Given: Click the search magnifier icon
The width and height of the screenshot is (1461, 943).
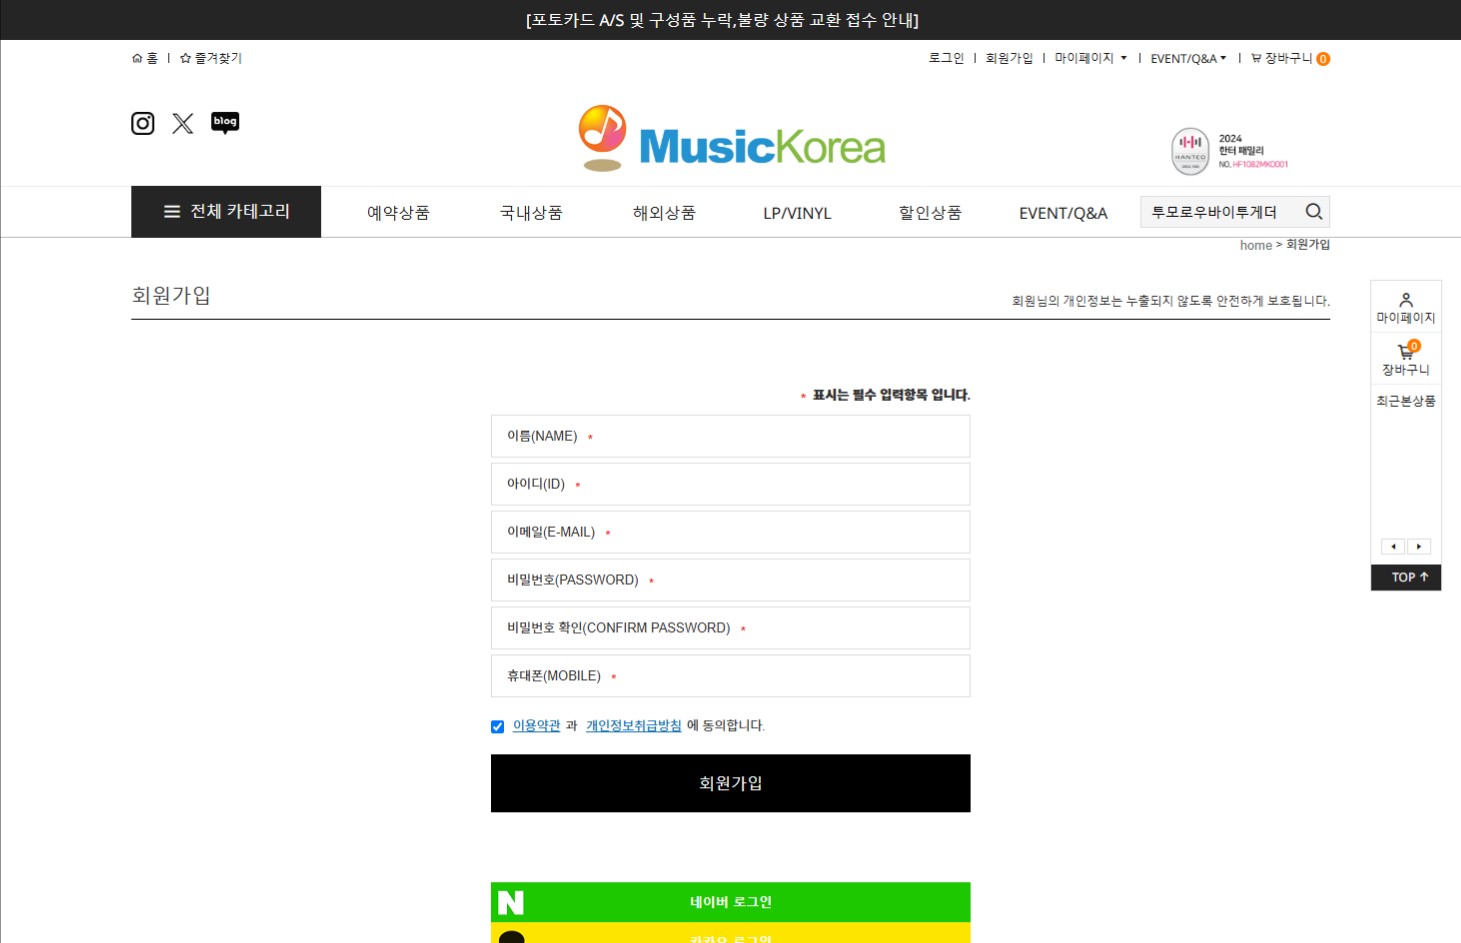Looking at the screenshot, I should 1314,212.
